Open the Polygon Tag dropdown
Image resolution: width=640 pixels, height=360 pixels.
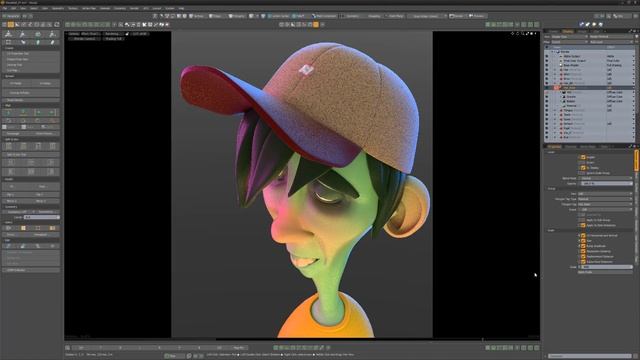click(x=605, y=204)
